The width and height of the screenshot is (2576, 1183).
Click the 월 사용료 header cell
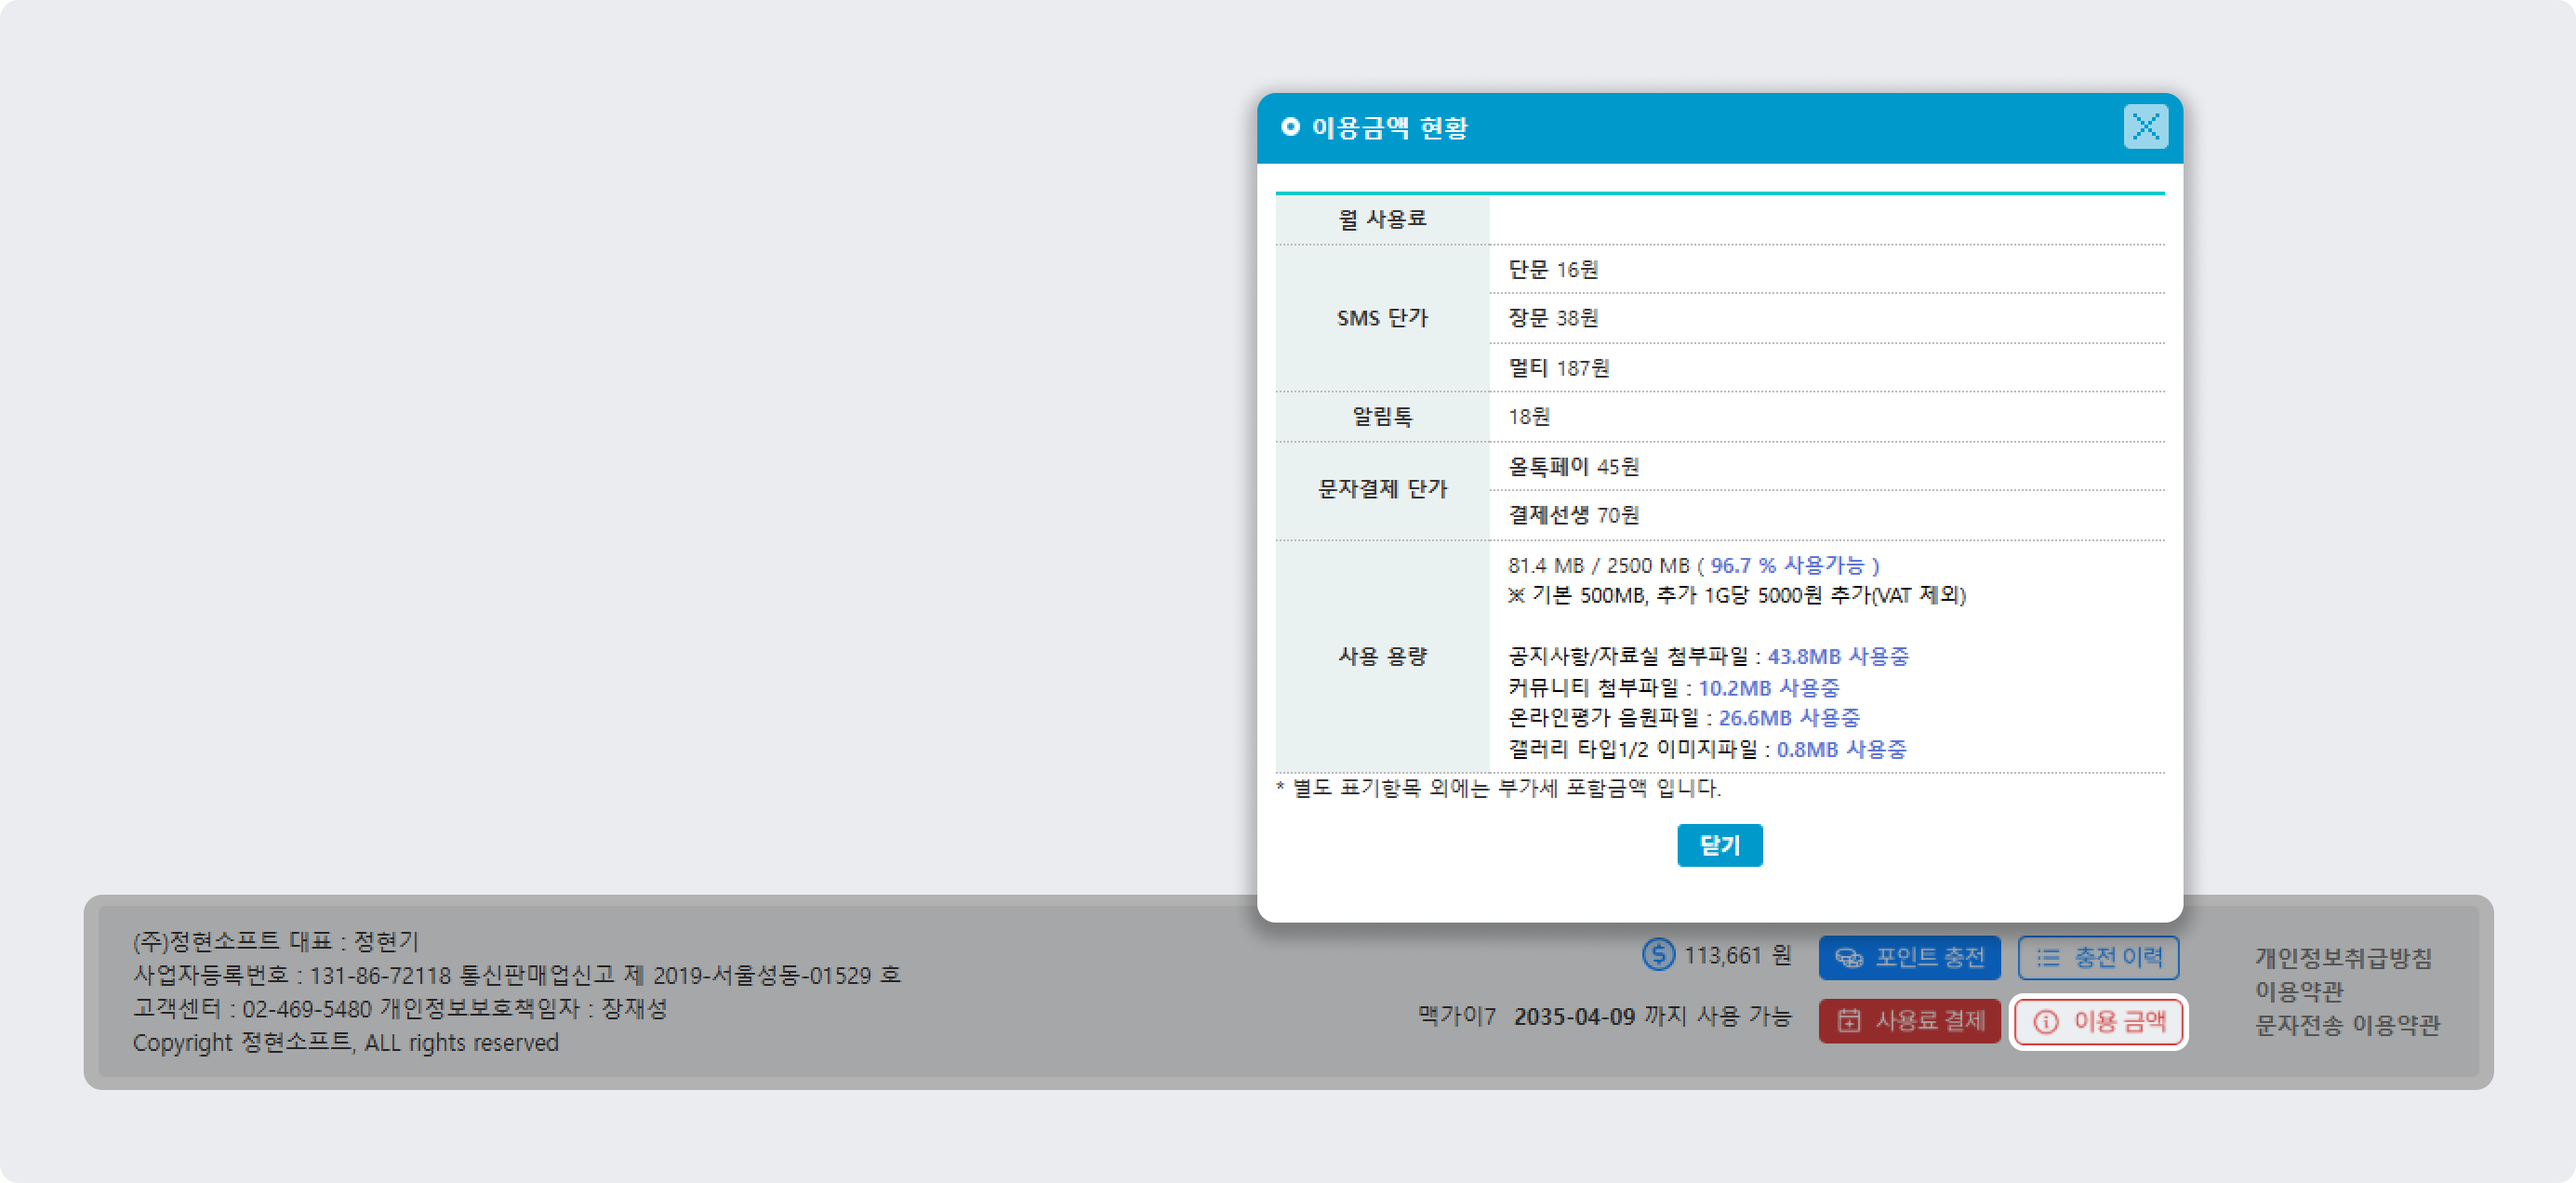pos(1382,219)
